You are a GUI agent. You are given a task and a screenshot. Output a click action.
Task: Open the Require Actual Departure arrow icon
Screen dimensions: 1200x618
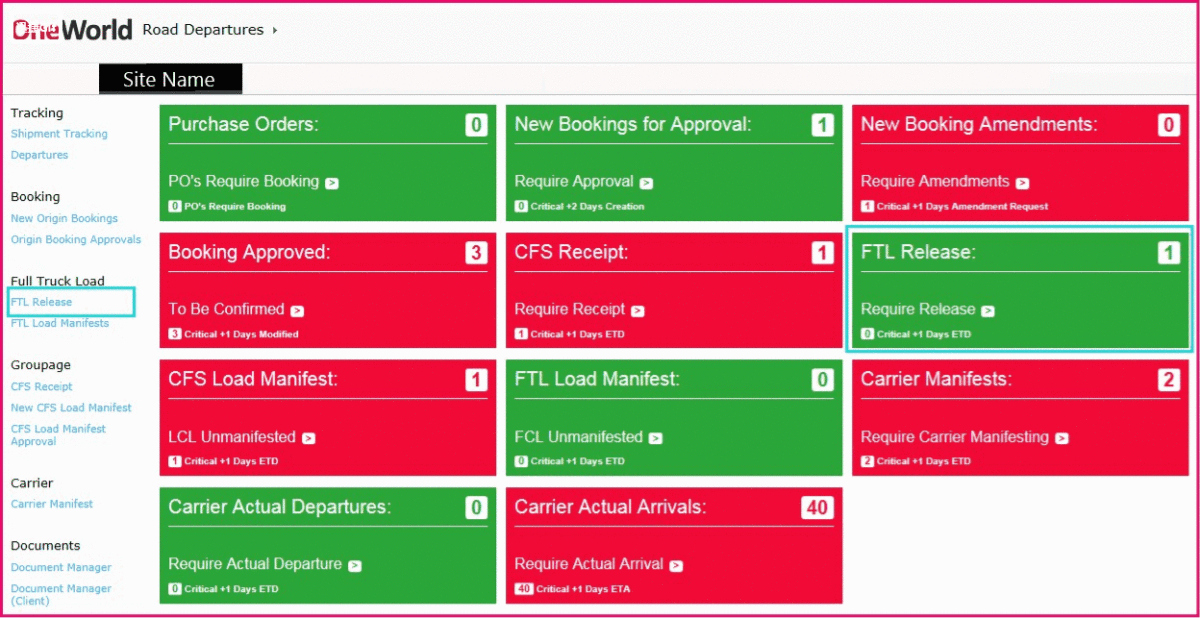pyautogui.click(x=355, y=565)
